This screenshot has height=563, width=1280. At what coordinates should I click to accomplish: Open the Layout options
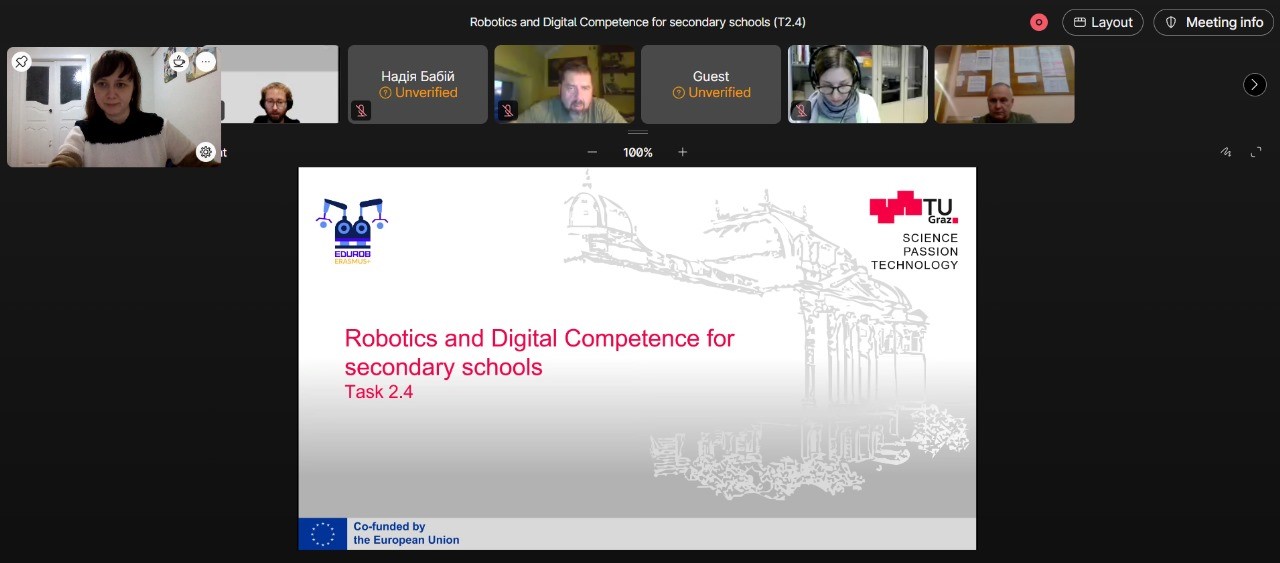point(1102,22)
